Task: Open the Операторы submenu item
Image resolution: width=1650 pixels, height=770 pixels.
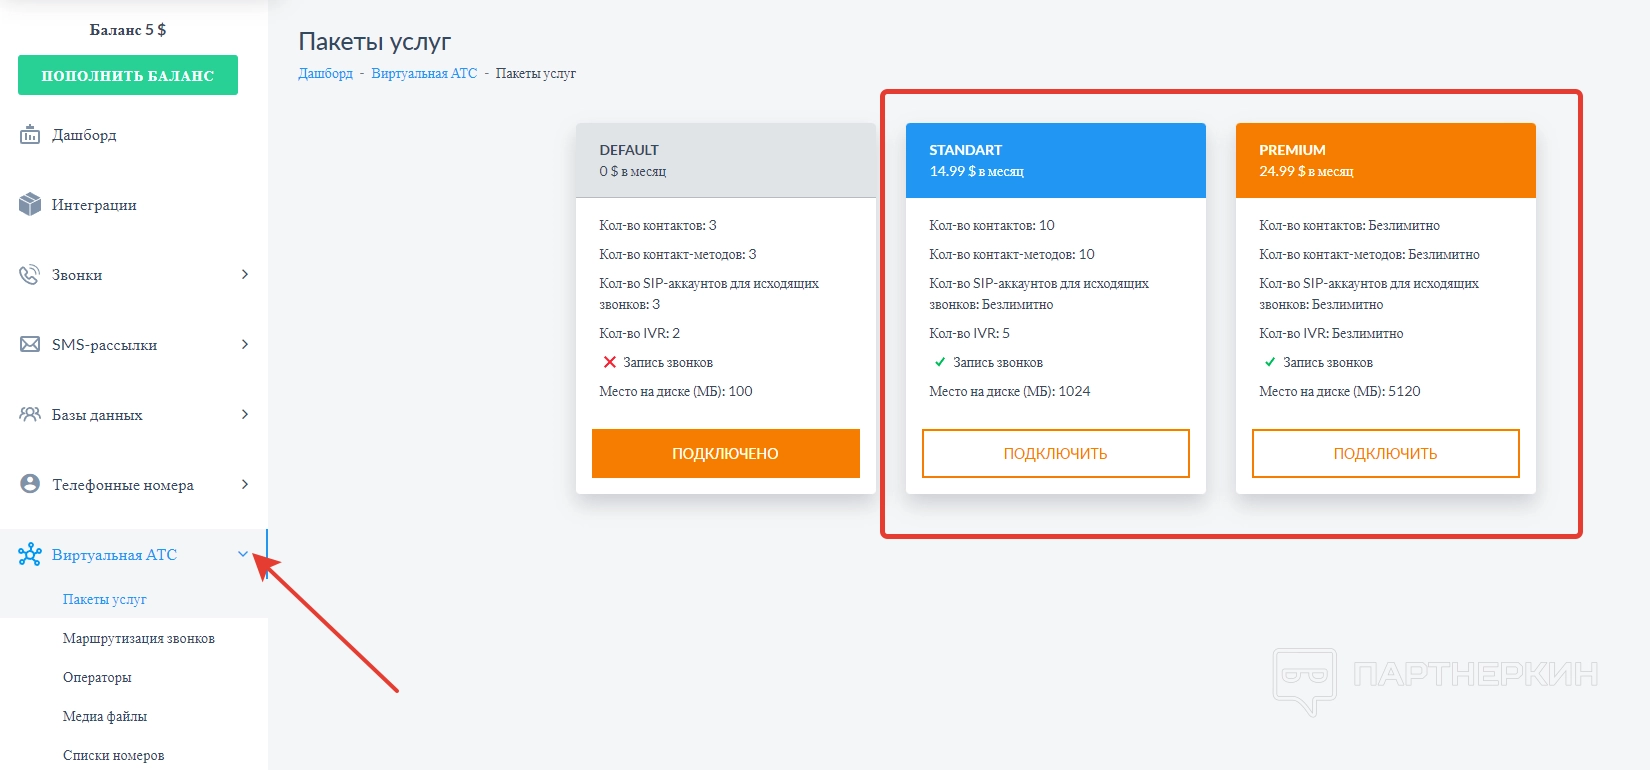Action: [97, 677]
